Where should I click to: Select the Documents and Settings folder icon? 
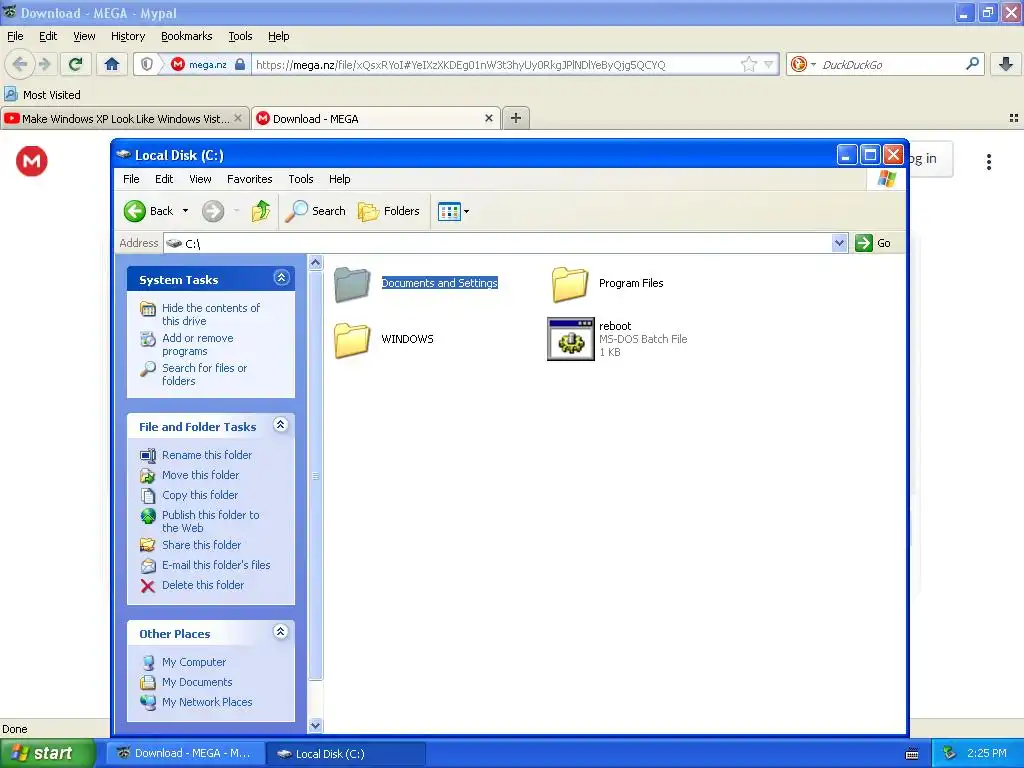[353, 283]
